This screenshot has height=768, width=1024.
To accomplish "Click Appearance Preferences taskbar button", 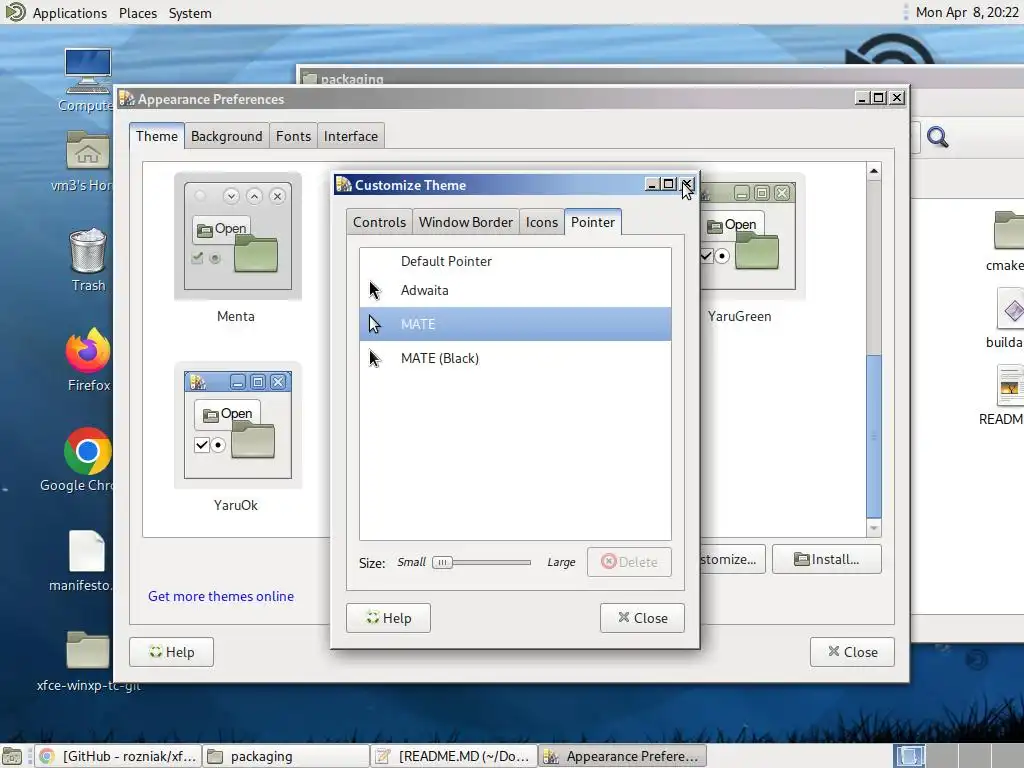I will pyautogui.click(x=622, y=756).
